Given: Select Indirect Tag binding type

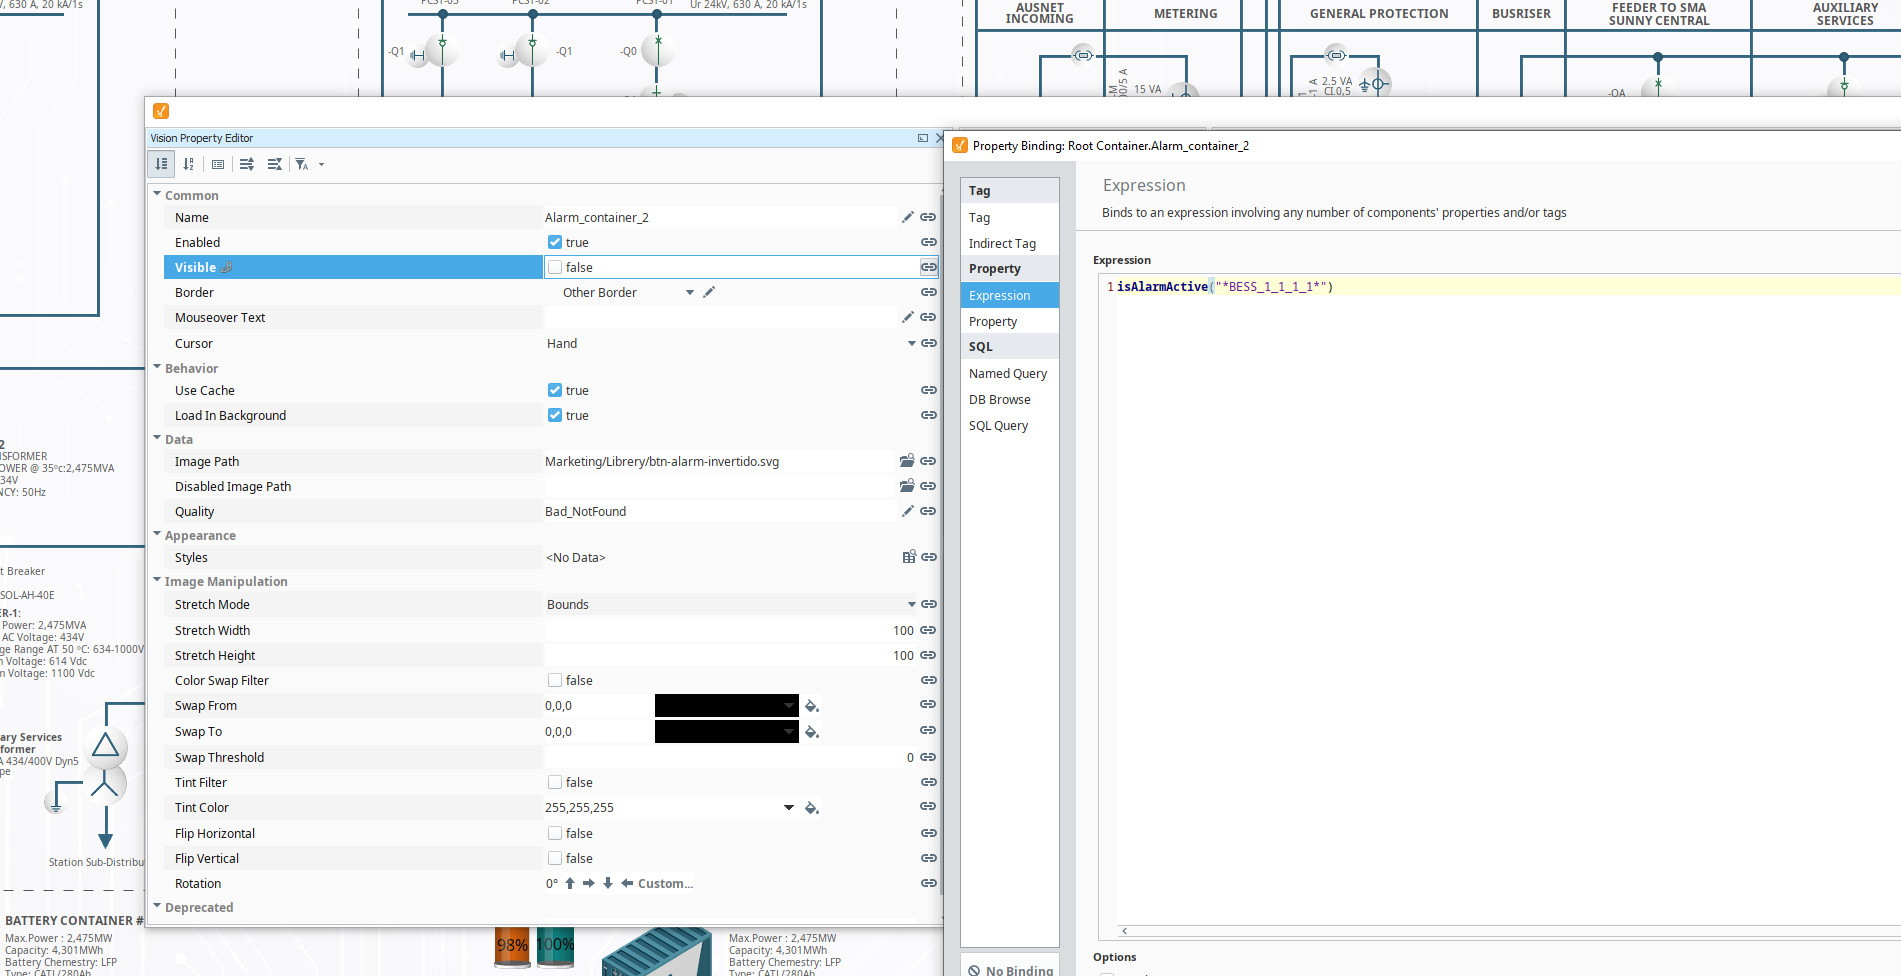Looking at the screenshot, I should [x=1009, y=243].
